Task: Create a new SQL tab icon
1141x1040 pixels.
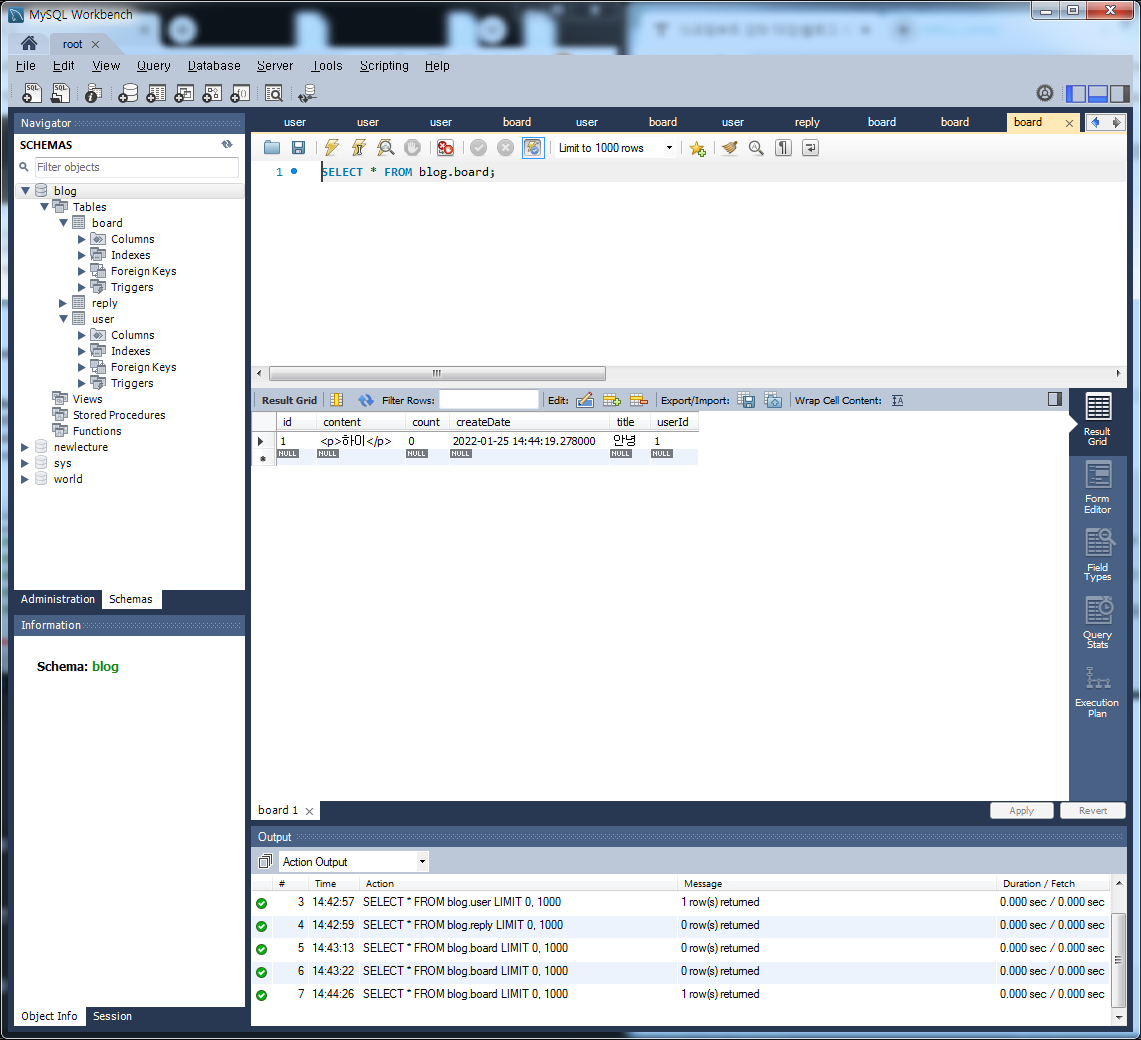Action: tap(31, 93)
